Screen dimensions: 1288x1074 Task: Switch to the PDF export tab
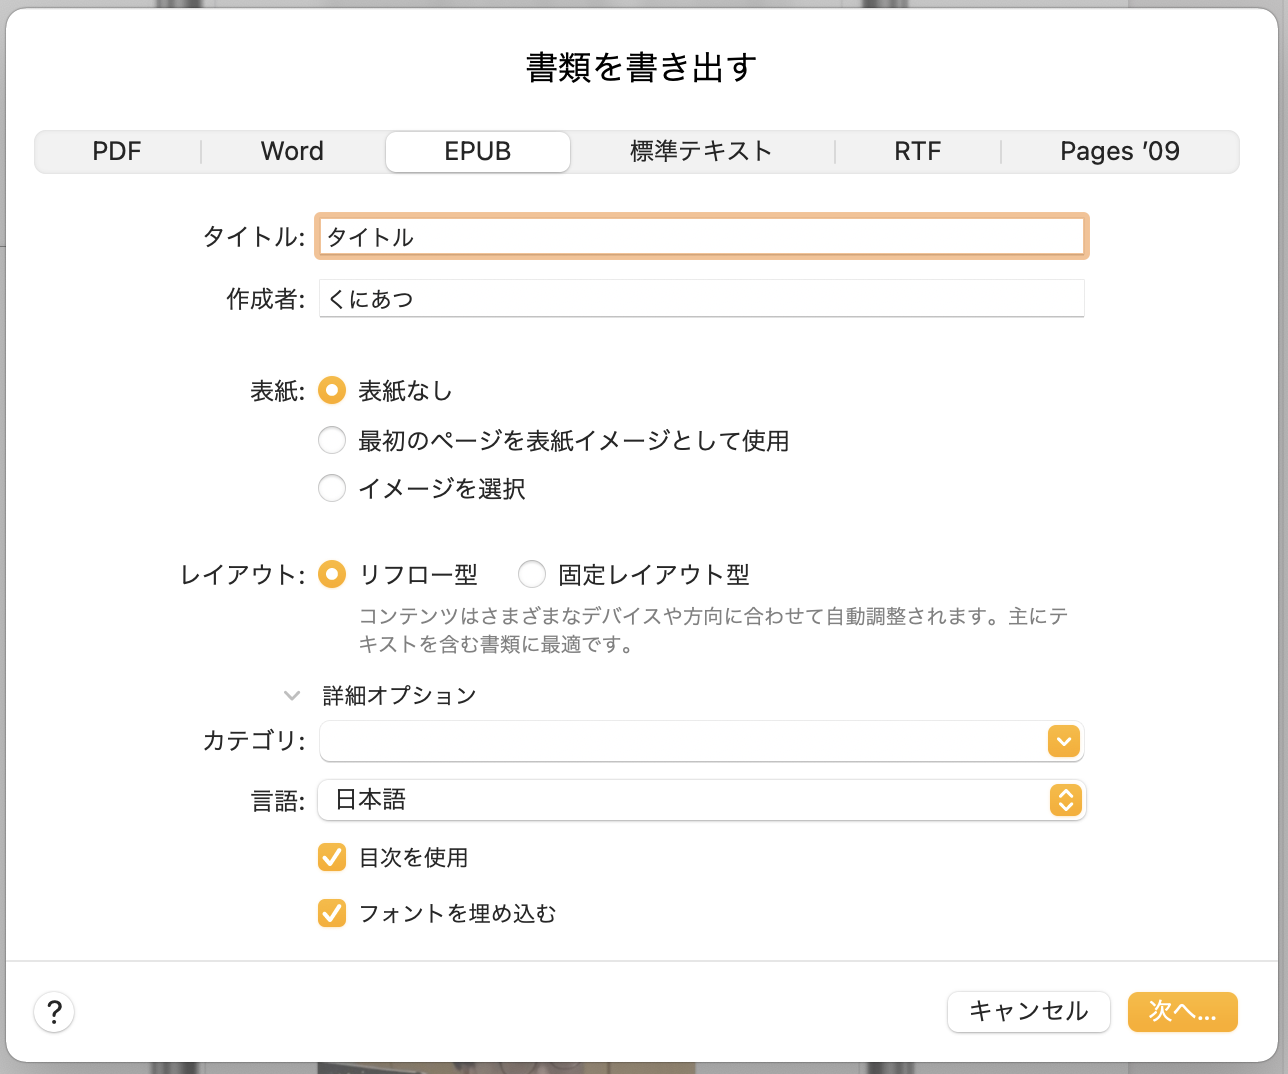117,151
